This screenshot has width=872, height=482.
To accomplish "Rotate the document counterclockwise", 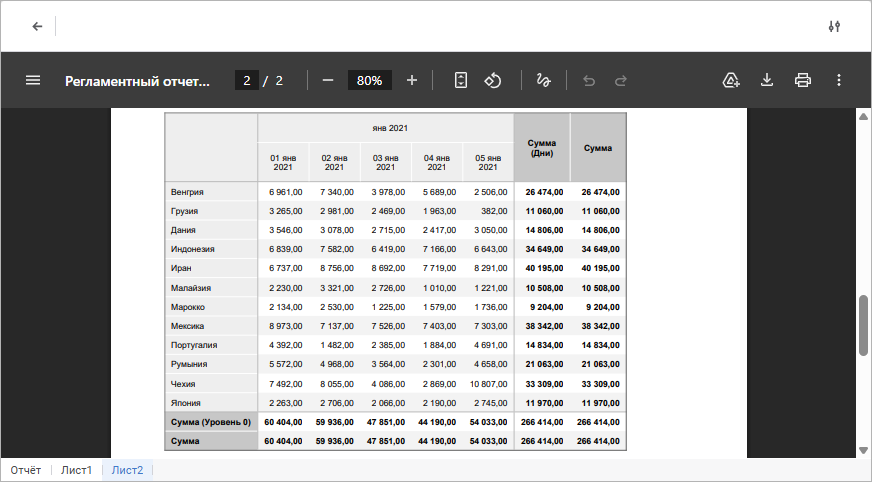I will tap(492, 81).
